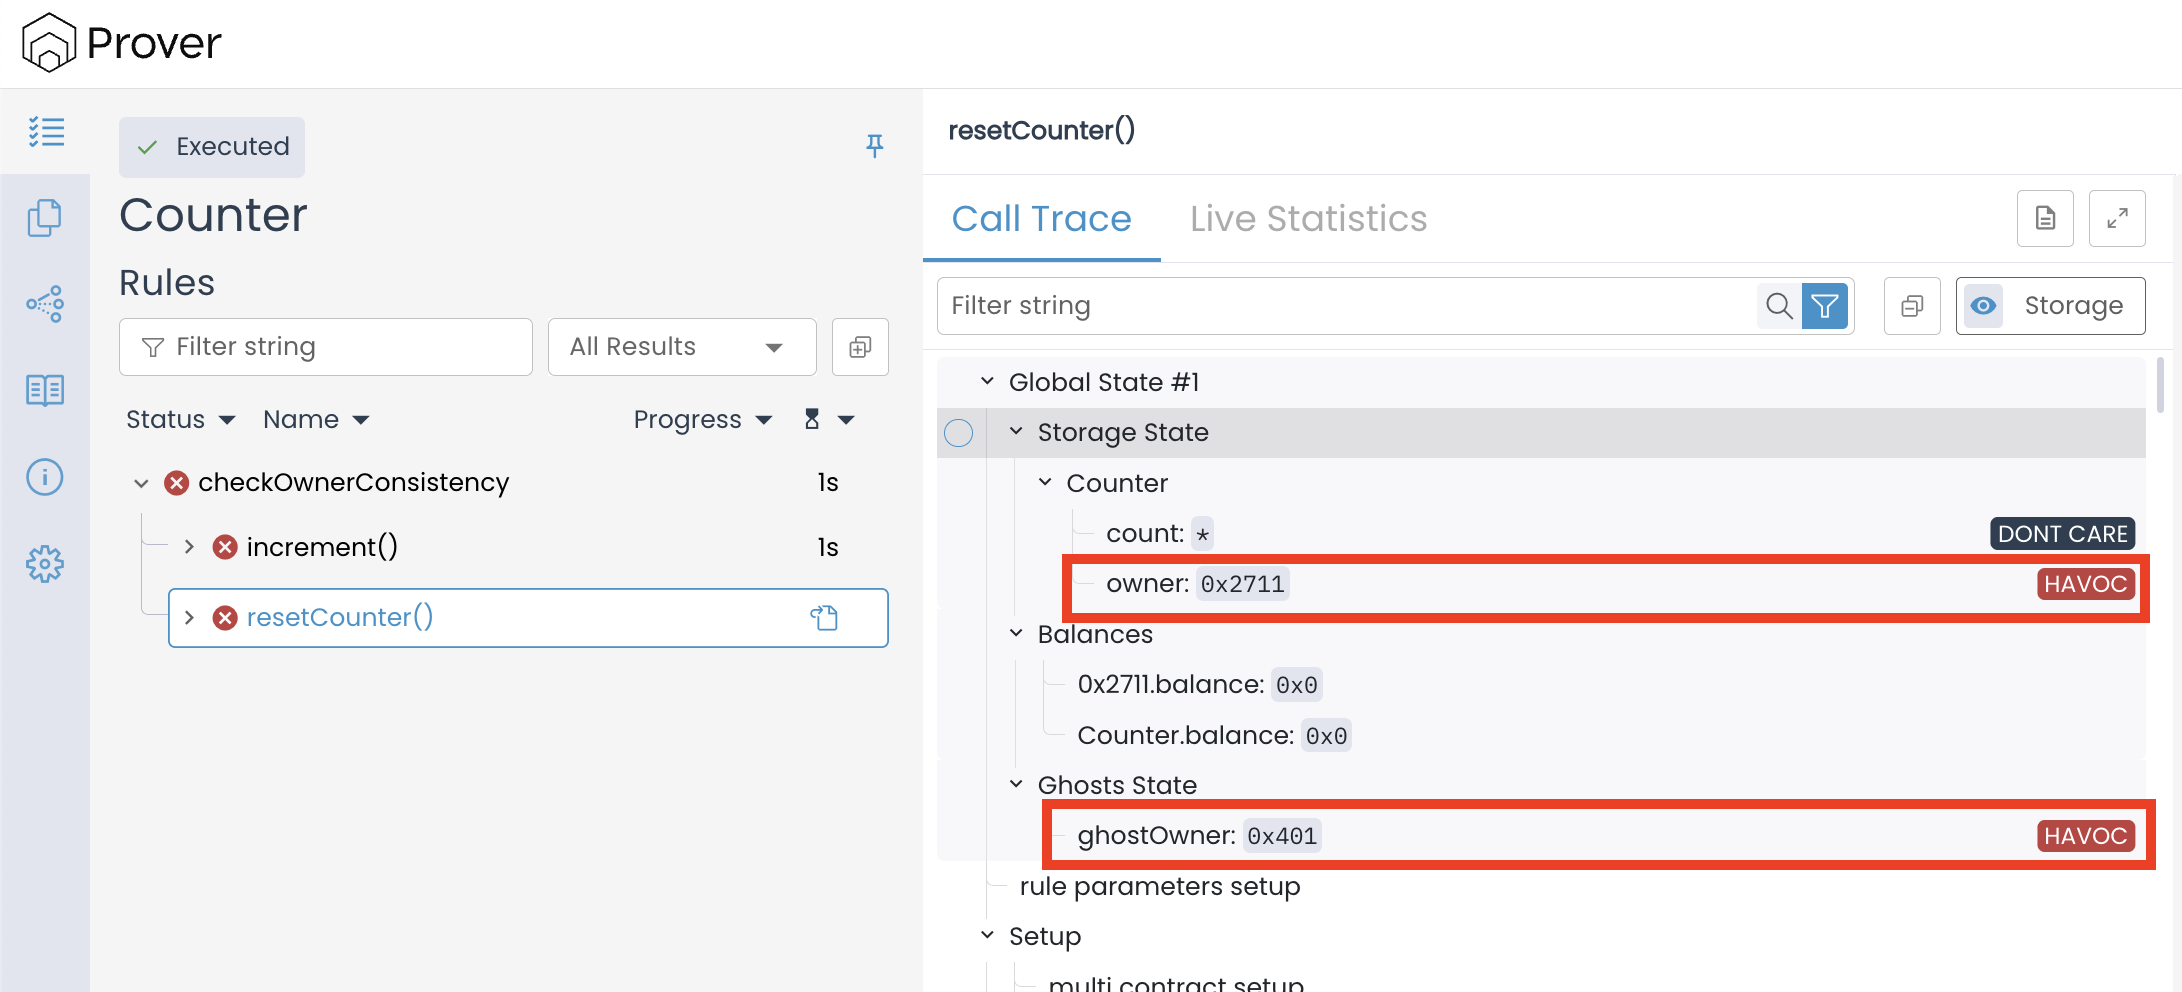Click the files copy icon in sidebar

point(45,218)
